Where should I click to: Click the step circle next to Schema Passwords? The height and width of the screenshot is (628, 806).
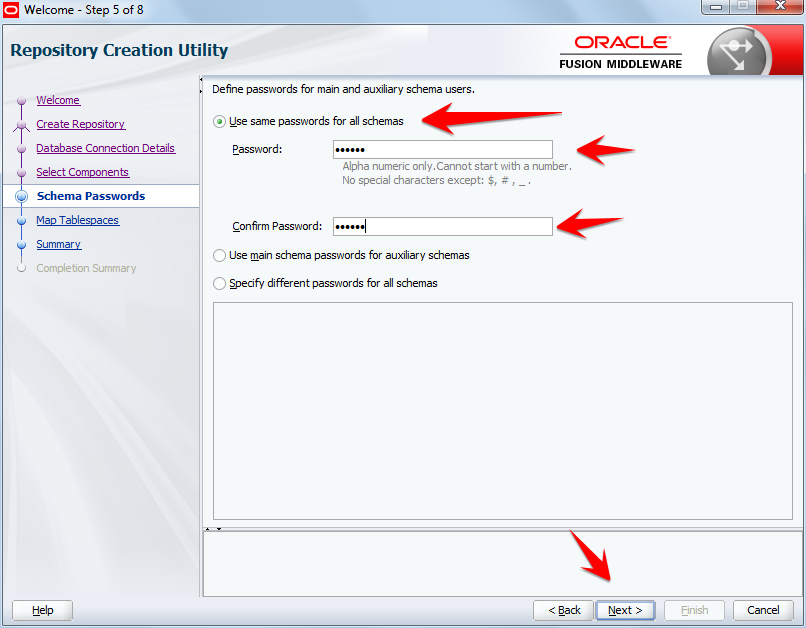tap(21, 196)
